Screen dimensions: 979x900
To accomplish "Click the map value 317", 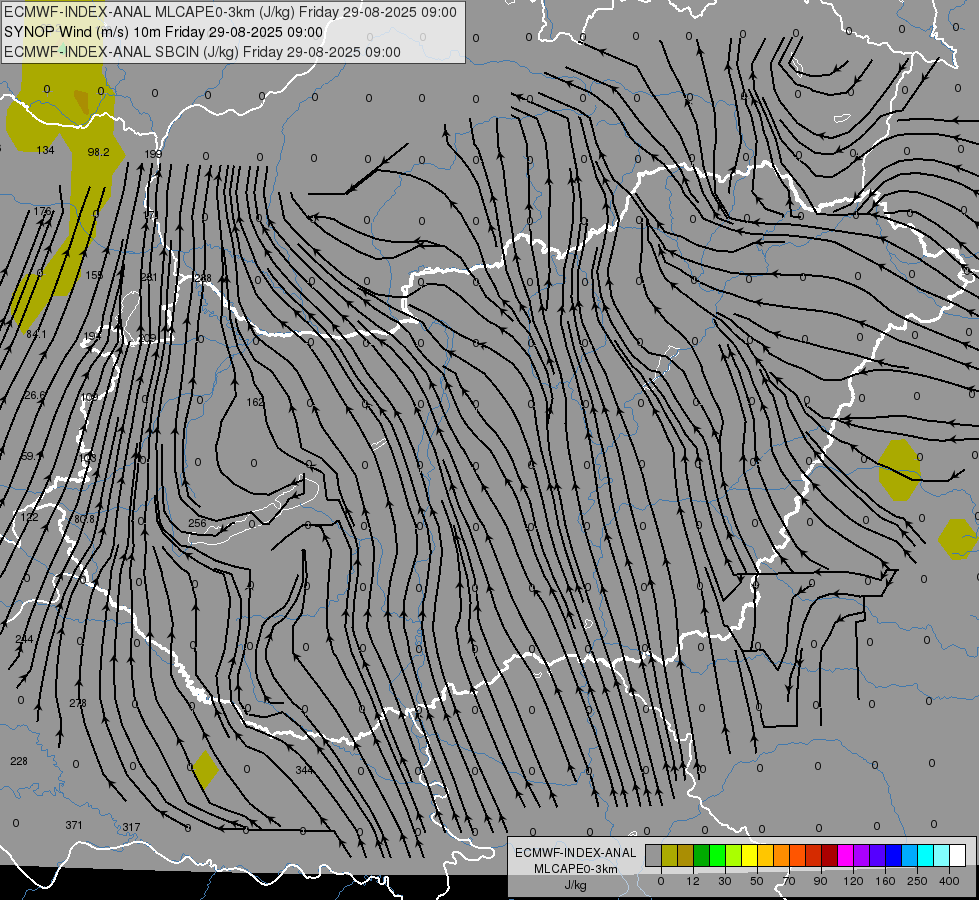I will point(131,827).
